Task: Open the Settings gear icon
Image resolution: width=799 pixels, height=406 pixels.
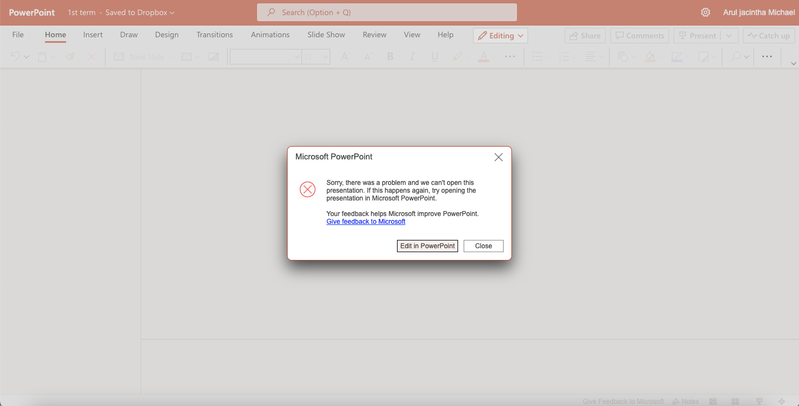Action: pyautogui.click(x=705, y=12)
